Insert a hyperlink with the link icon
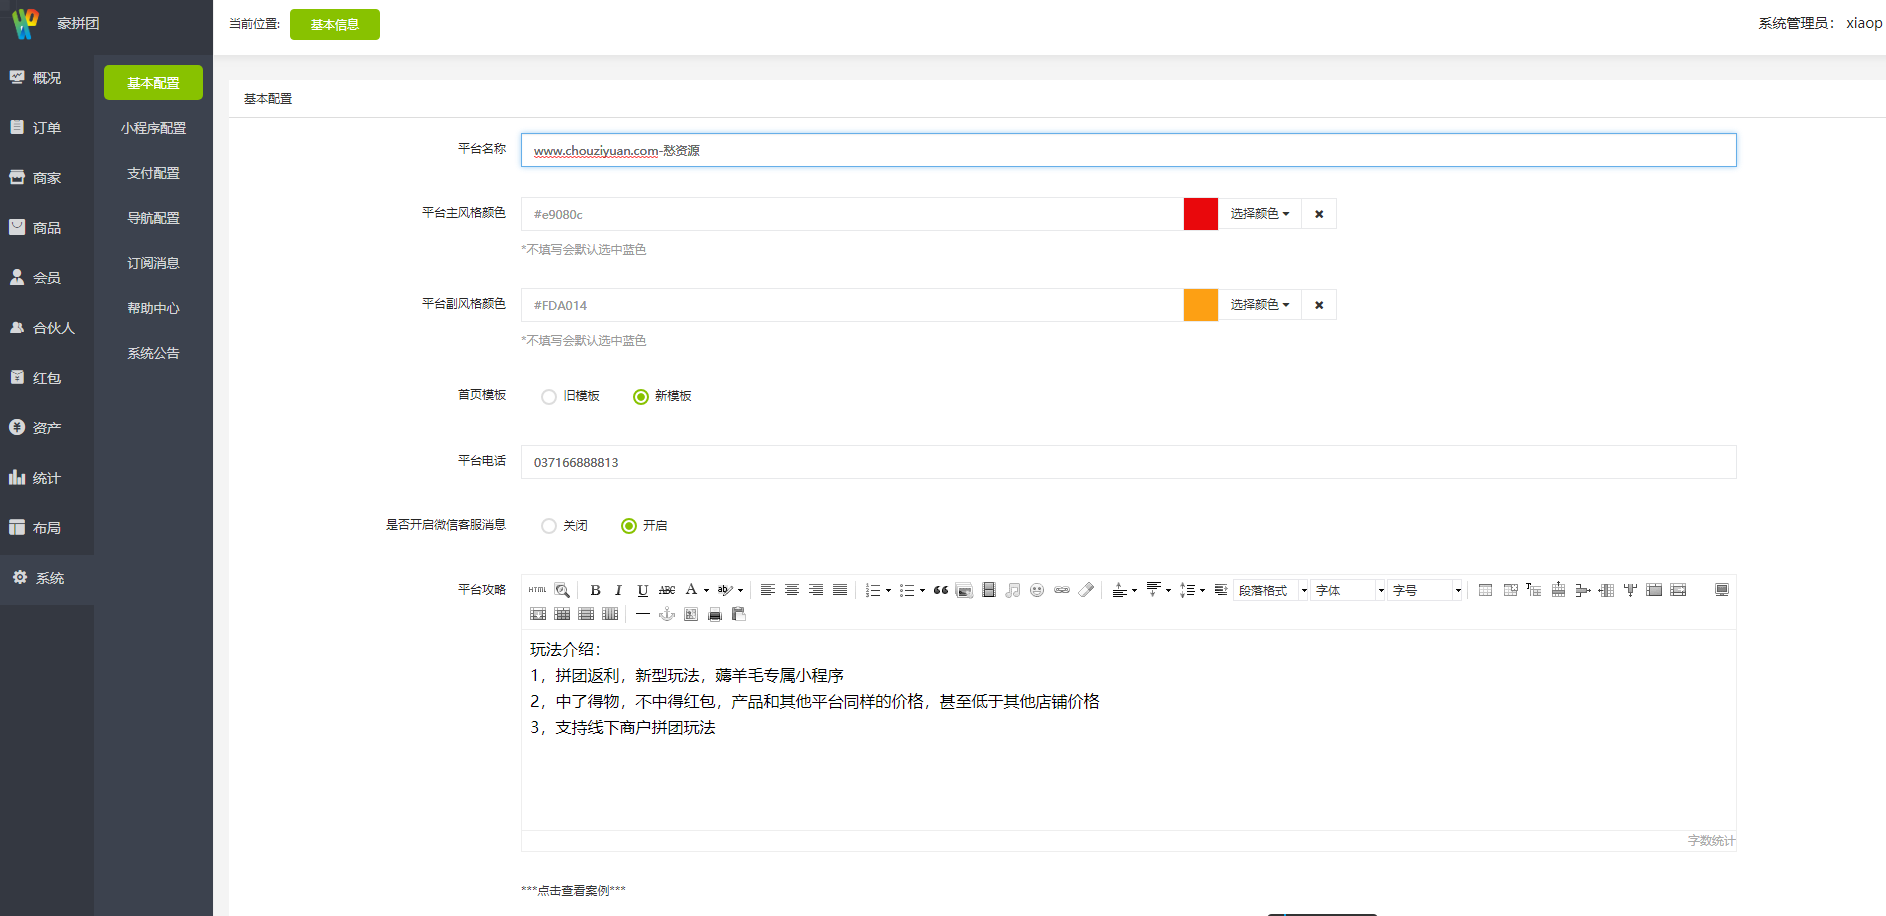The width and height of the screenshot is (1886, 916). click(x=1062, y=590)
